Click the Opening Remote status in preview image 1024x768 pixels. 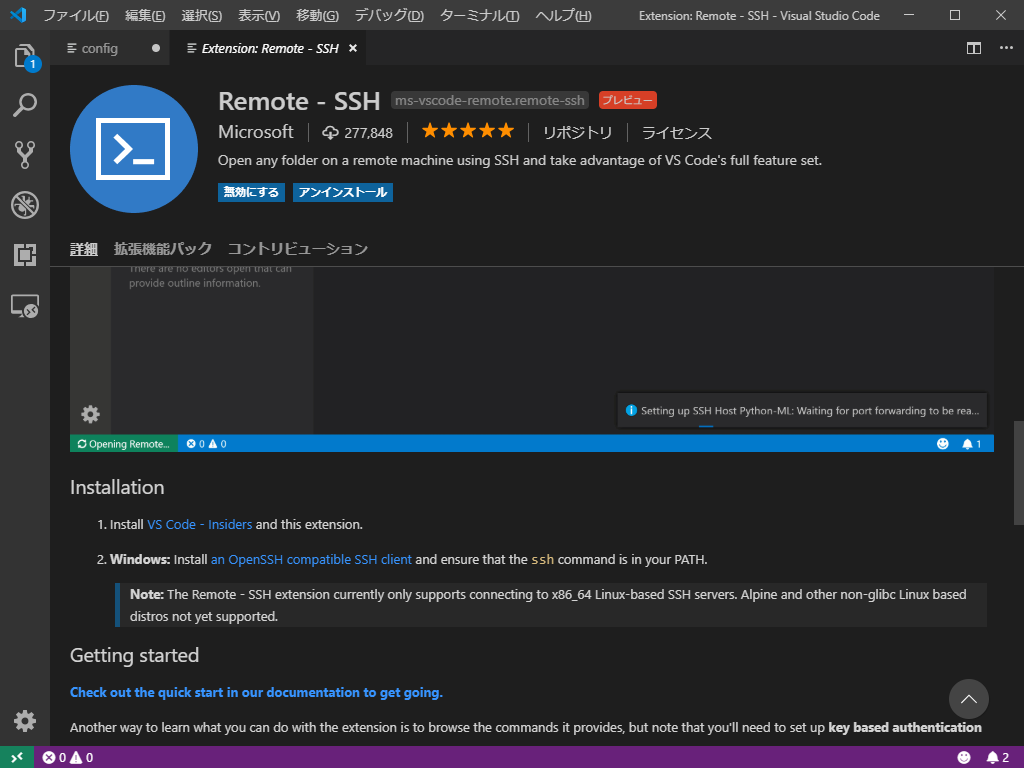[124, 444]
